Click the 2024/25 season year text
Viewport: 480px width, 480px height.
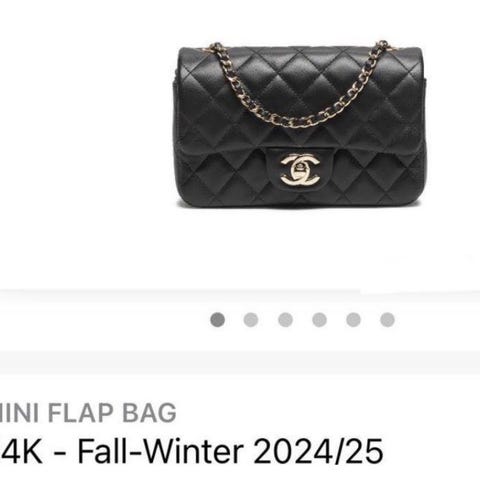point(318,451)
